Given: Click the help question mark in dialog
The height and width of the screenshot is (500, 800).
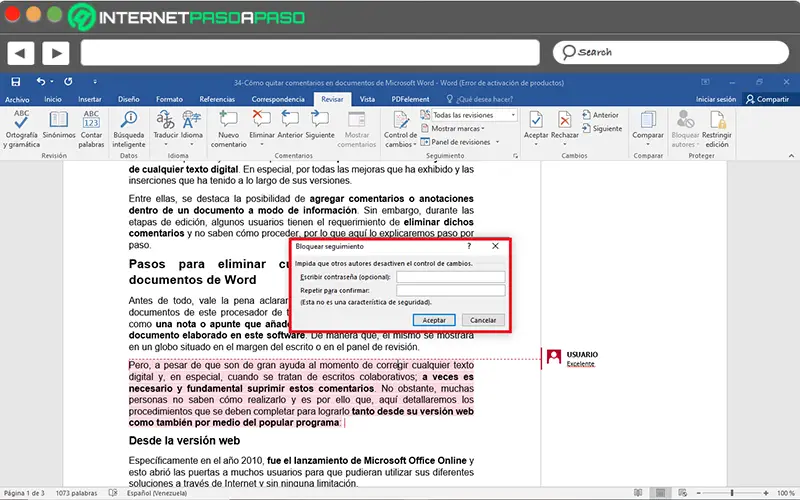Looking at the screenshot, I should pos(469,246).
